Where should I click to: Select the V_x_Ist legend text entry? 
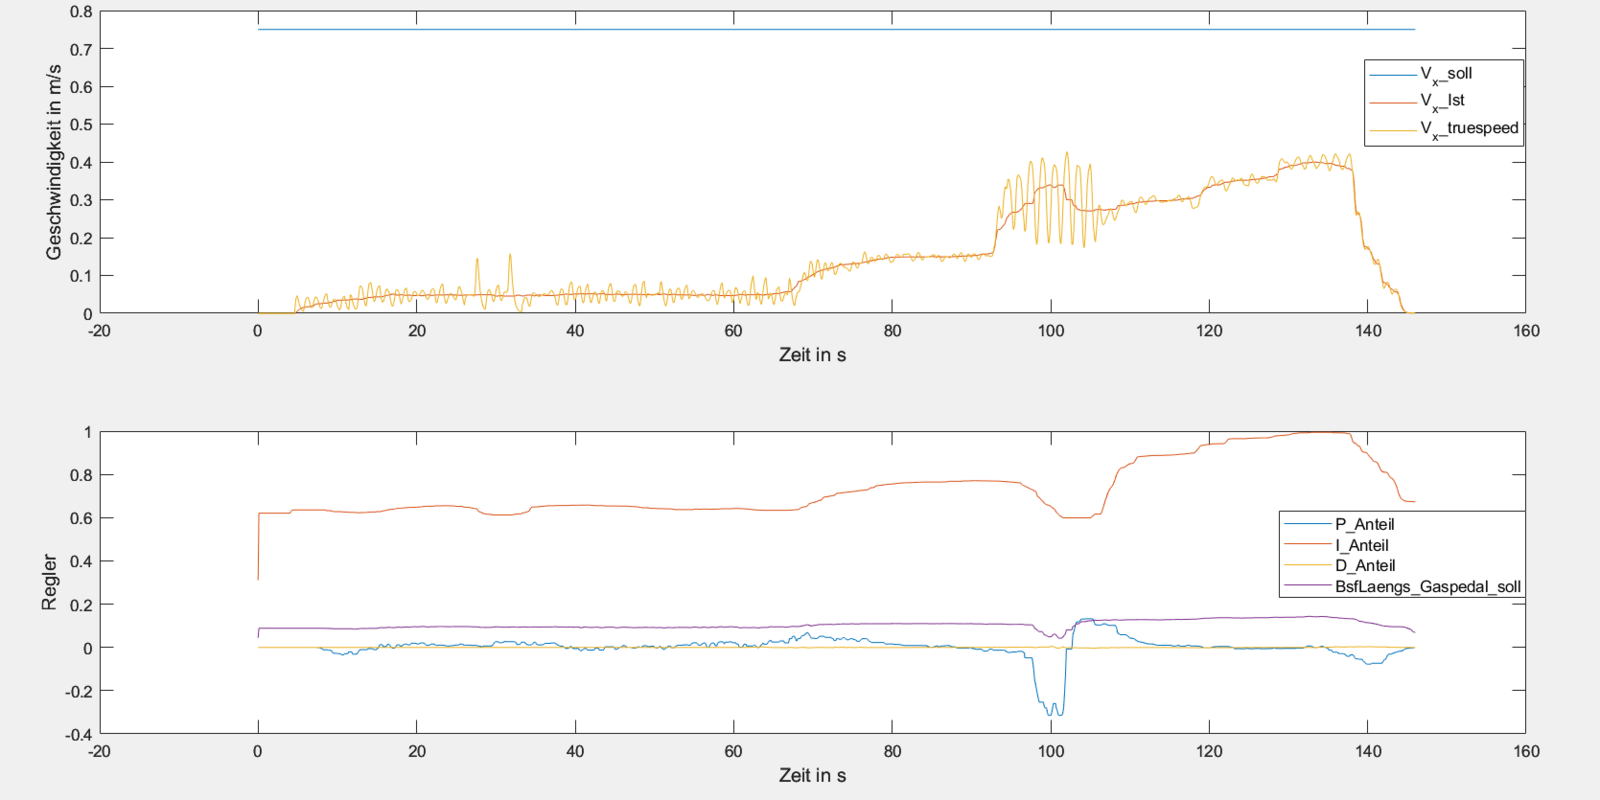[x=1442, y=101]
